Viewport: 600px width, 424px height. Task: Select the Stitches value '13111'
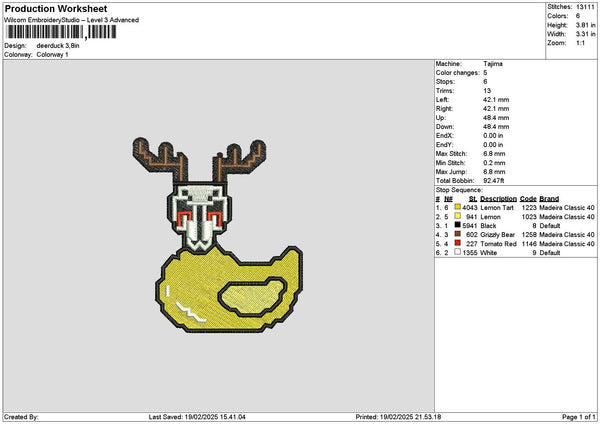585,7
